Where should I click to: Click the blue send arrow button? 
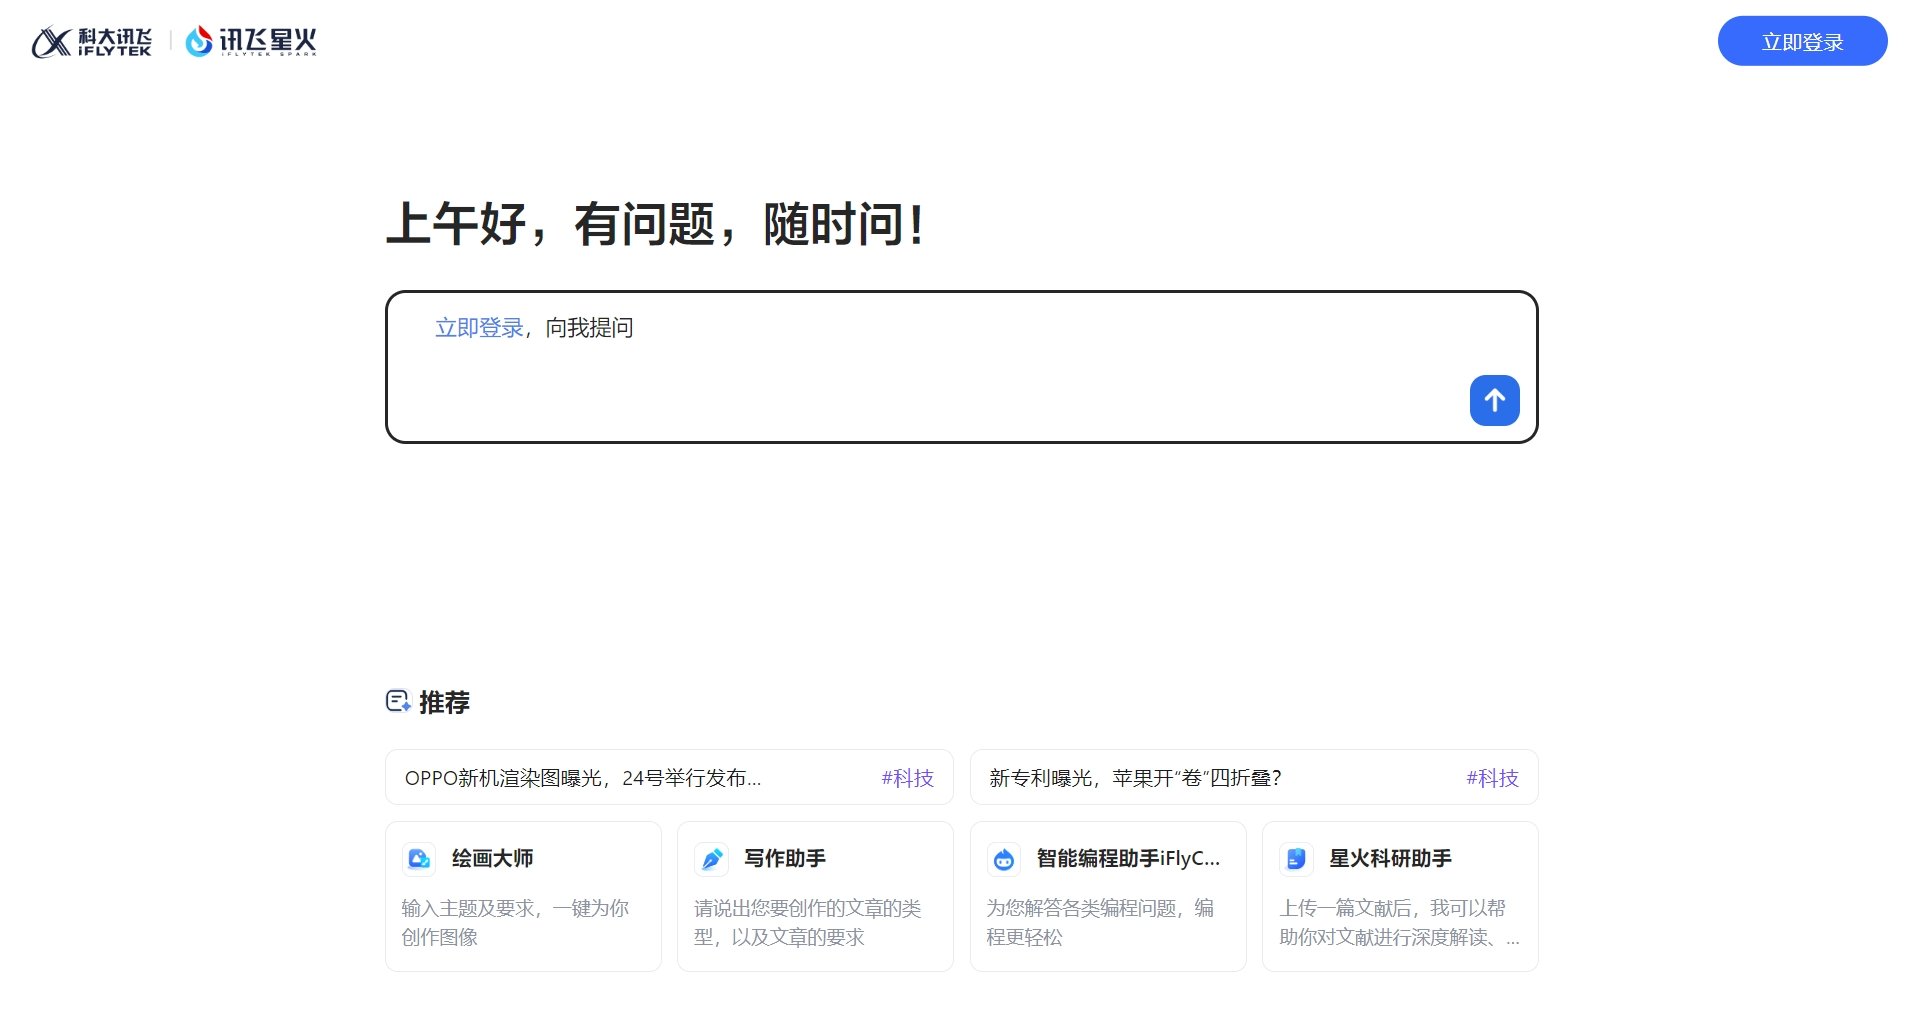1494,400
